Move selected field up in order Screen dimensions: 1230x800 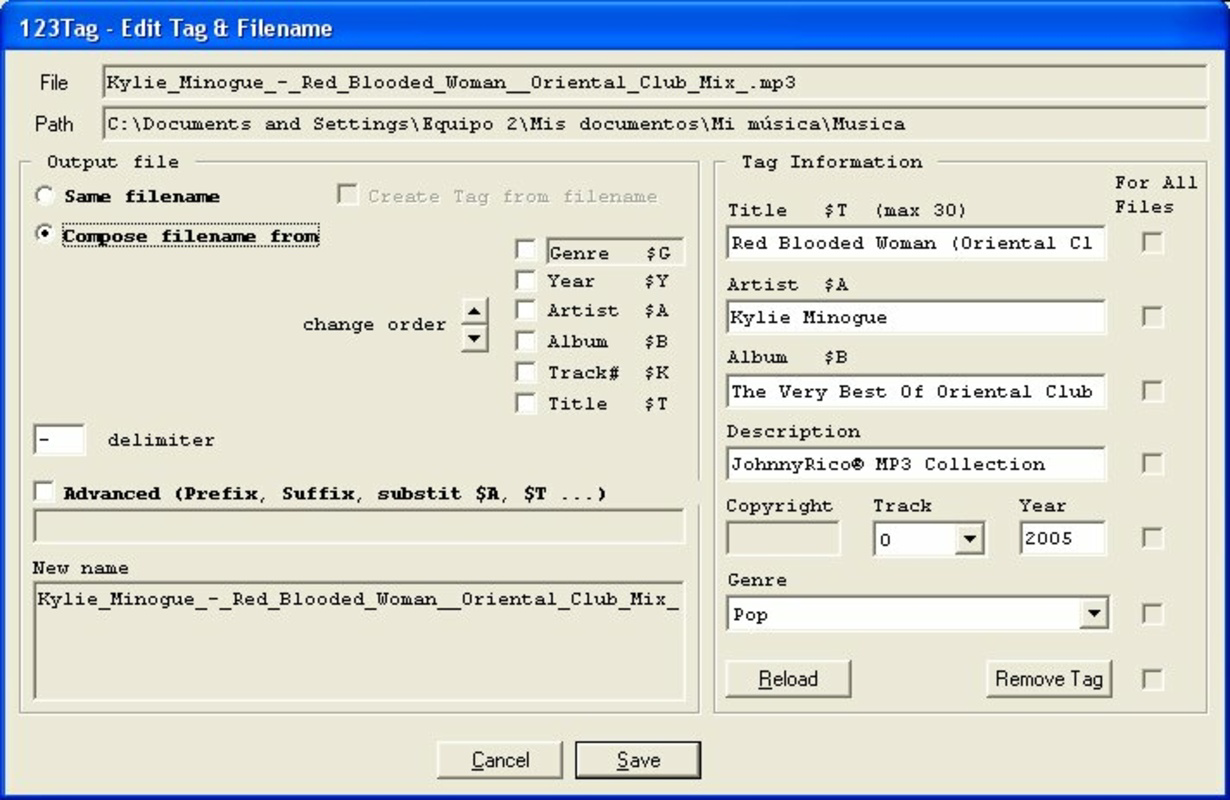475,311
